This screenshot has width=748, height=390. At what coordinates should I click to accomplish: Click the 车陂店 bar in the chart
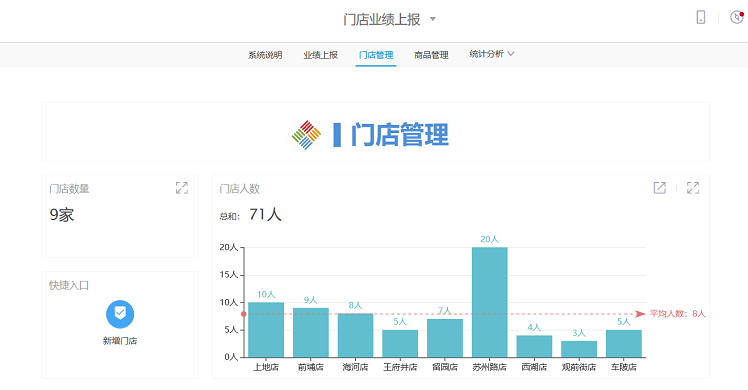click(623, 343)
